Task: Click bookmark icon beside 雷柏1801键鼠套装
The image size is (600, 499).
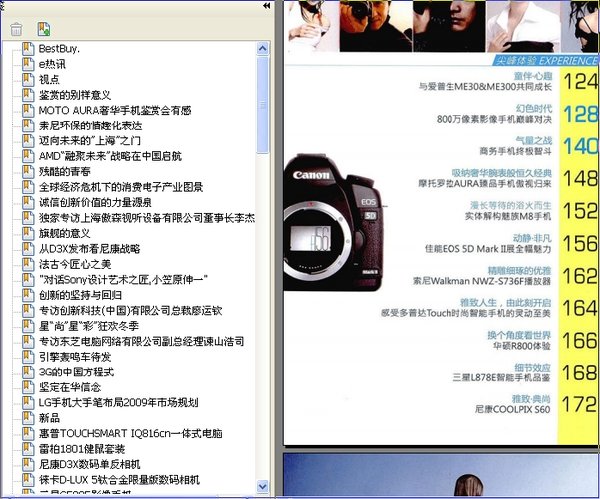Action: (28, 449)
